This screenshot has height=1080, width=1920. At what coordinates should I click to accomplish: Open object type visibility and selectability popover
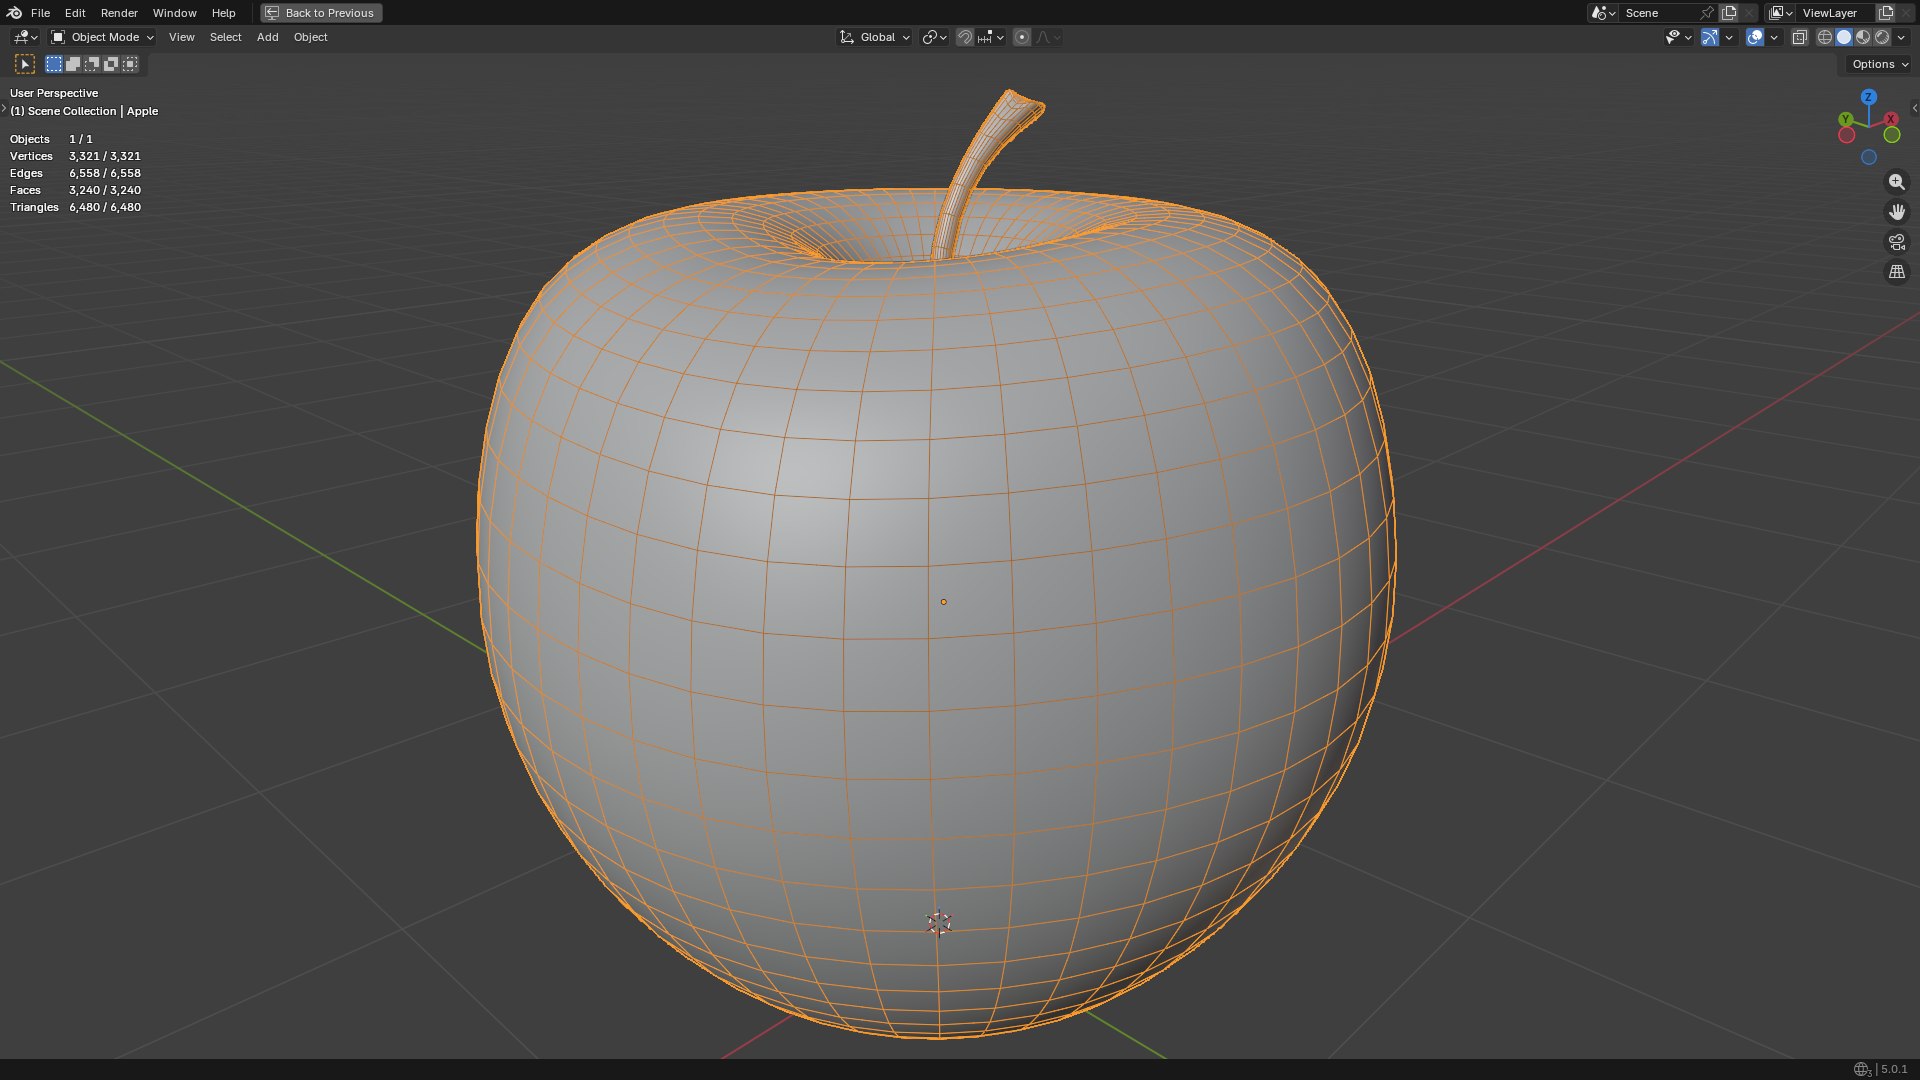[x=1678, y=37]
